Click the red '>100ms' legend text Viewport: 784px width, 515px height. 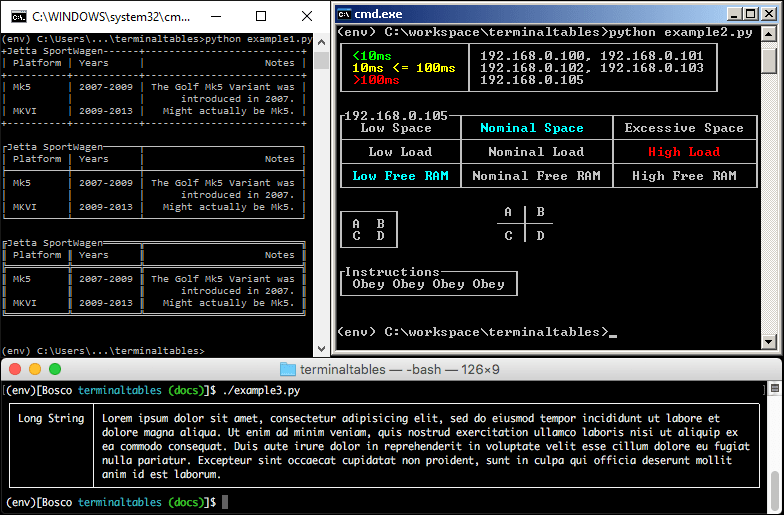point(376,80)
